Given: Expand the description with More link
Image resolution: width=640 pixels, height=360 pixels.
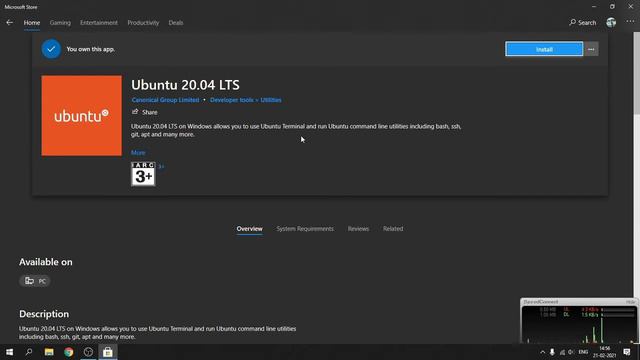Looking at the screenshot, I should [x=138, y=153].
